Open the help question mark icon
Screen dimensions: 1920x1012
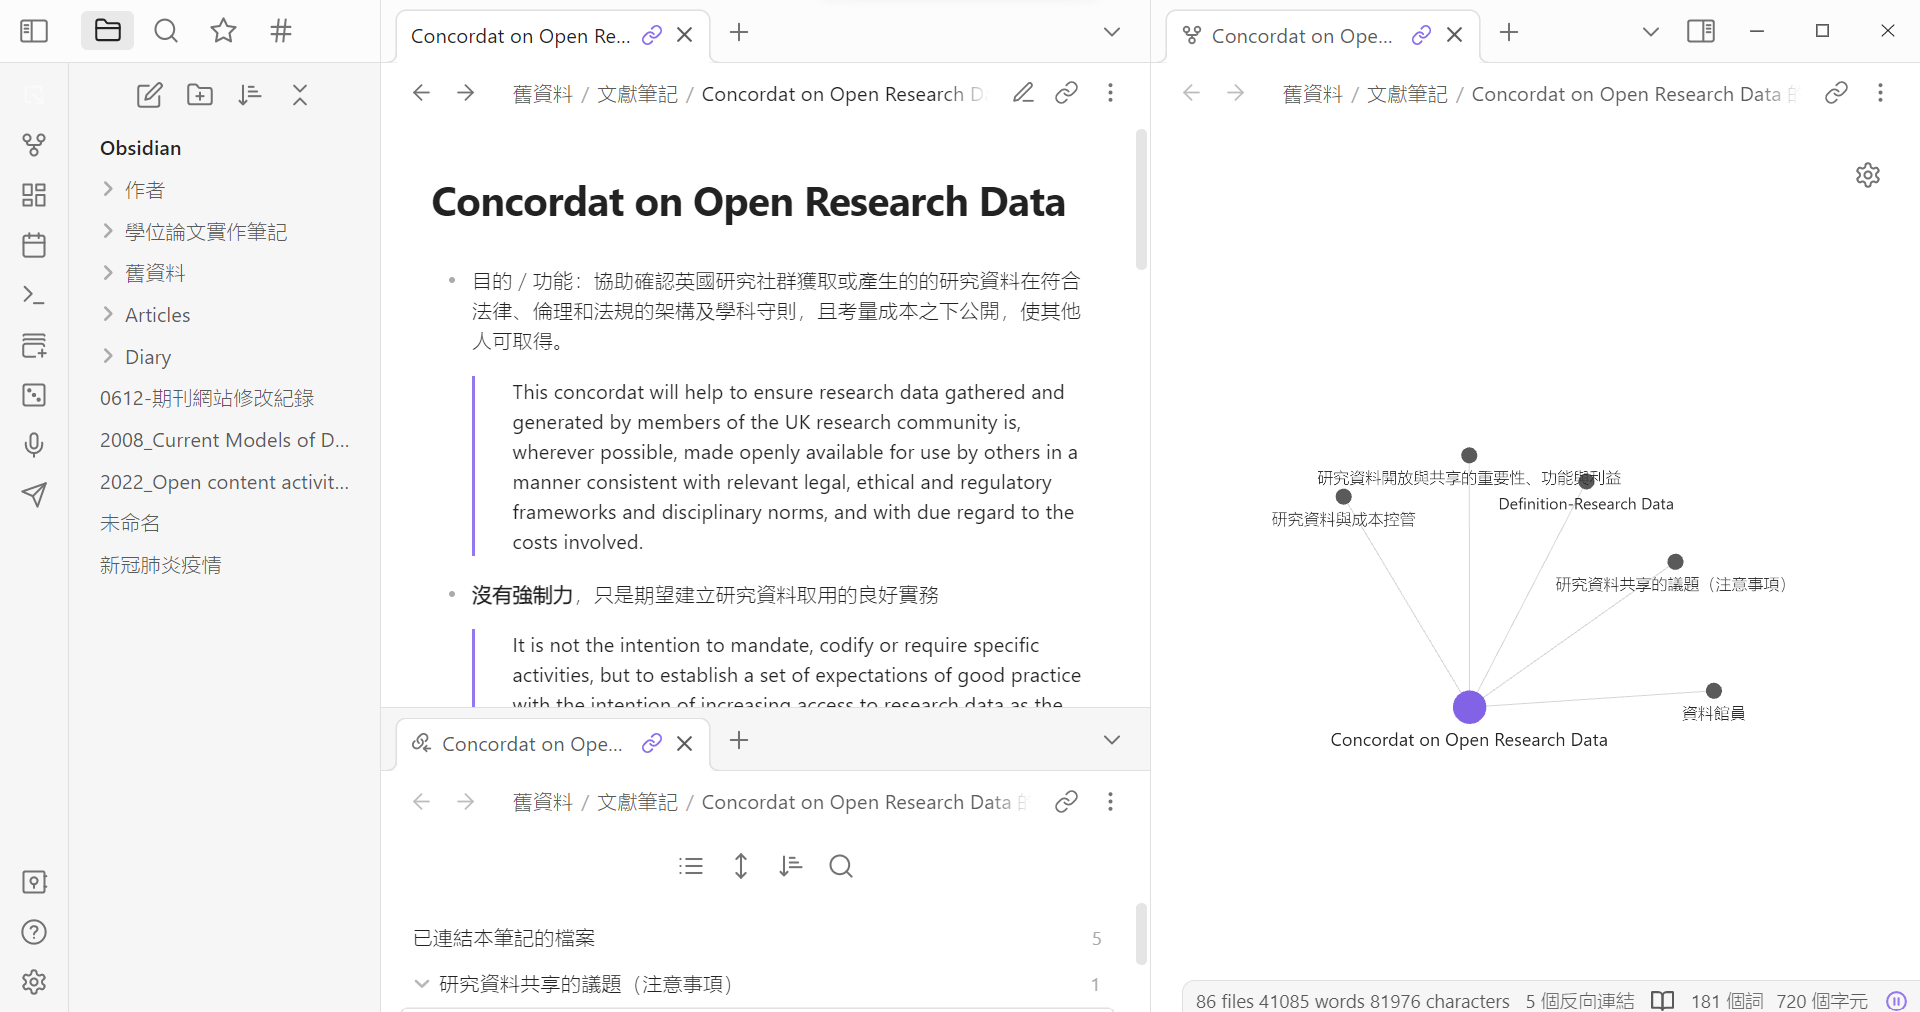tap(34, 932)
